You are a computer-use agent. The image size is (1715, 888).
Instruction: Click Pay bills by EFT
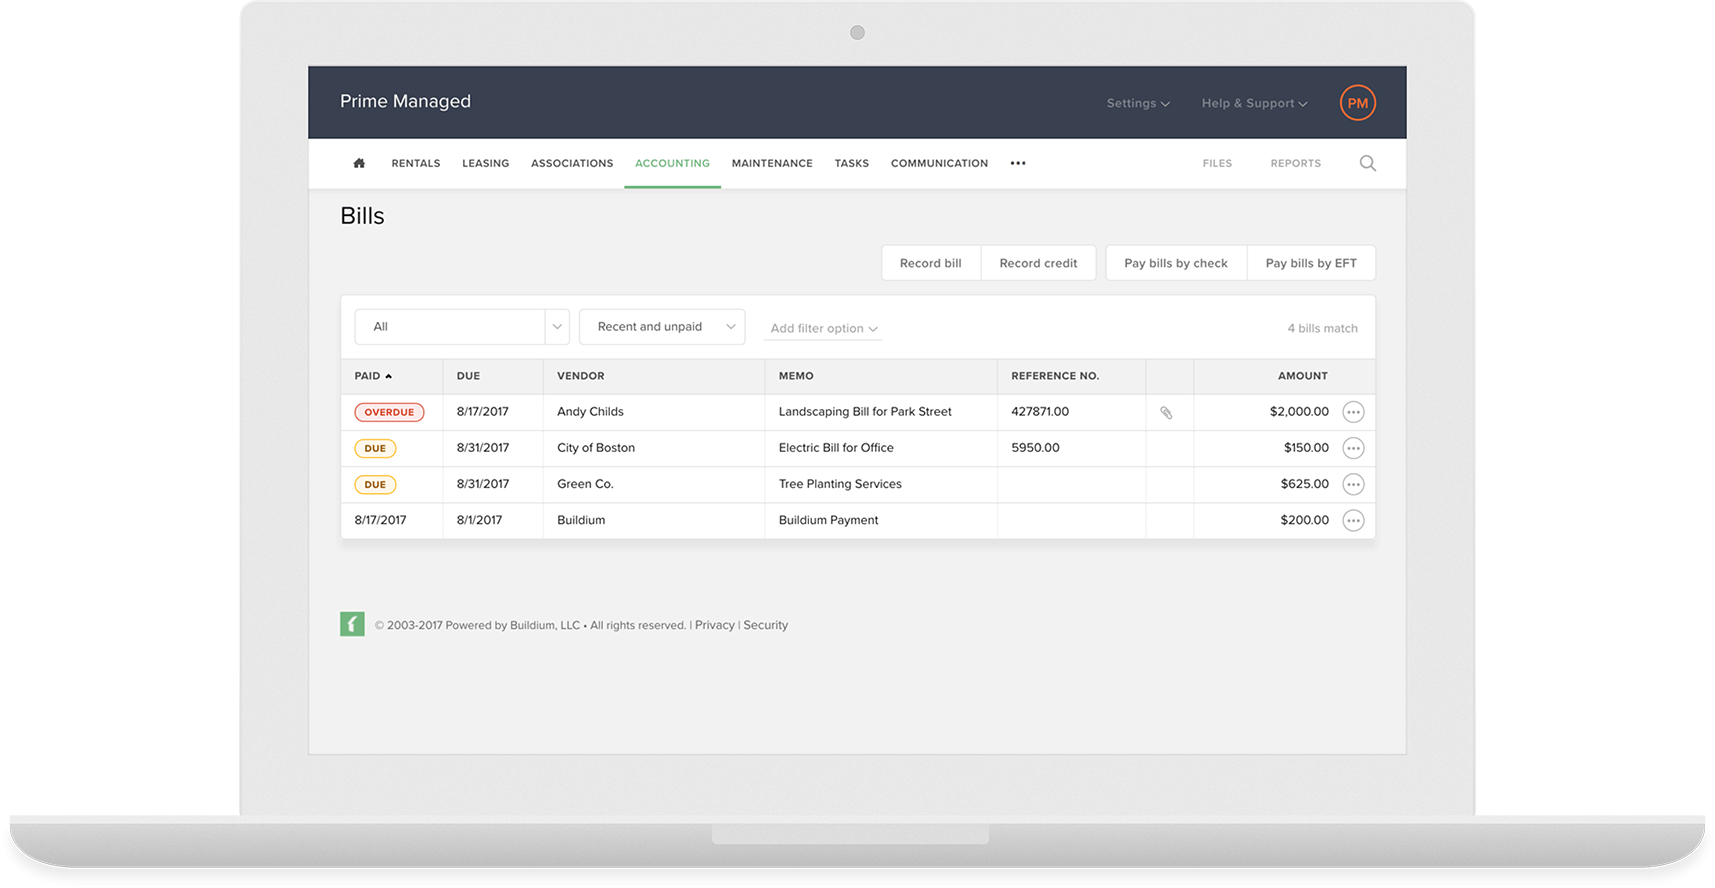1311,263
